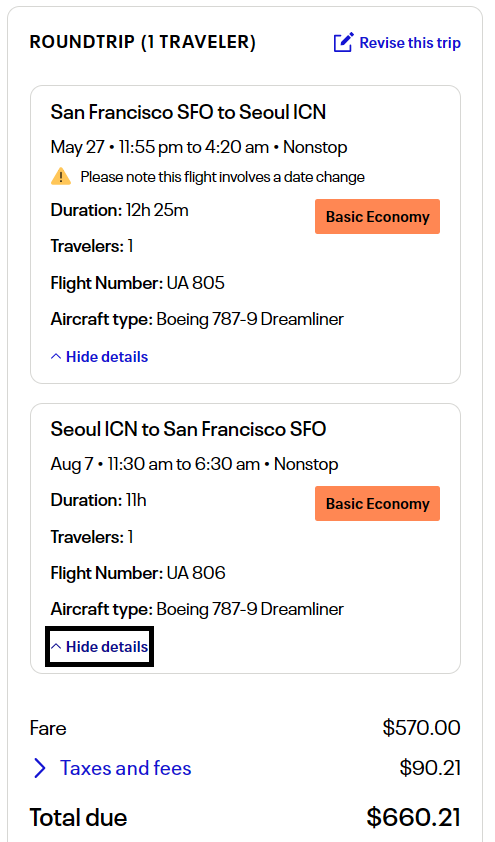The width and height of the screenshot is (495, 842).
Task: Click the San Francisco SFO to Seoul ICN heading
Action: (x=188, y=112)
